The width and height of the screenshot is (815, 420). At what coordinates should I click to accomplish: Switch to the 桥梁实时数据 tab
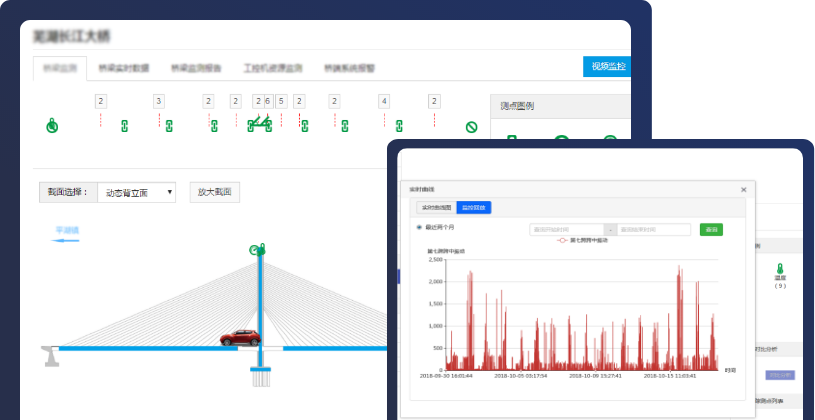click(x=124, y=68)
